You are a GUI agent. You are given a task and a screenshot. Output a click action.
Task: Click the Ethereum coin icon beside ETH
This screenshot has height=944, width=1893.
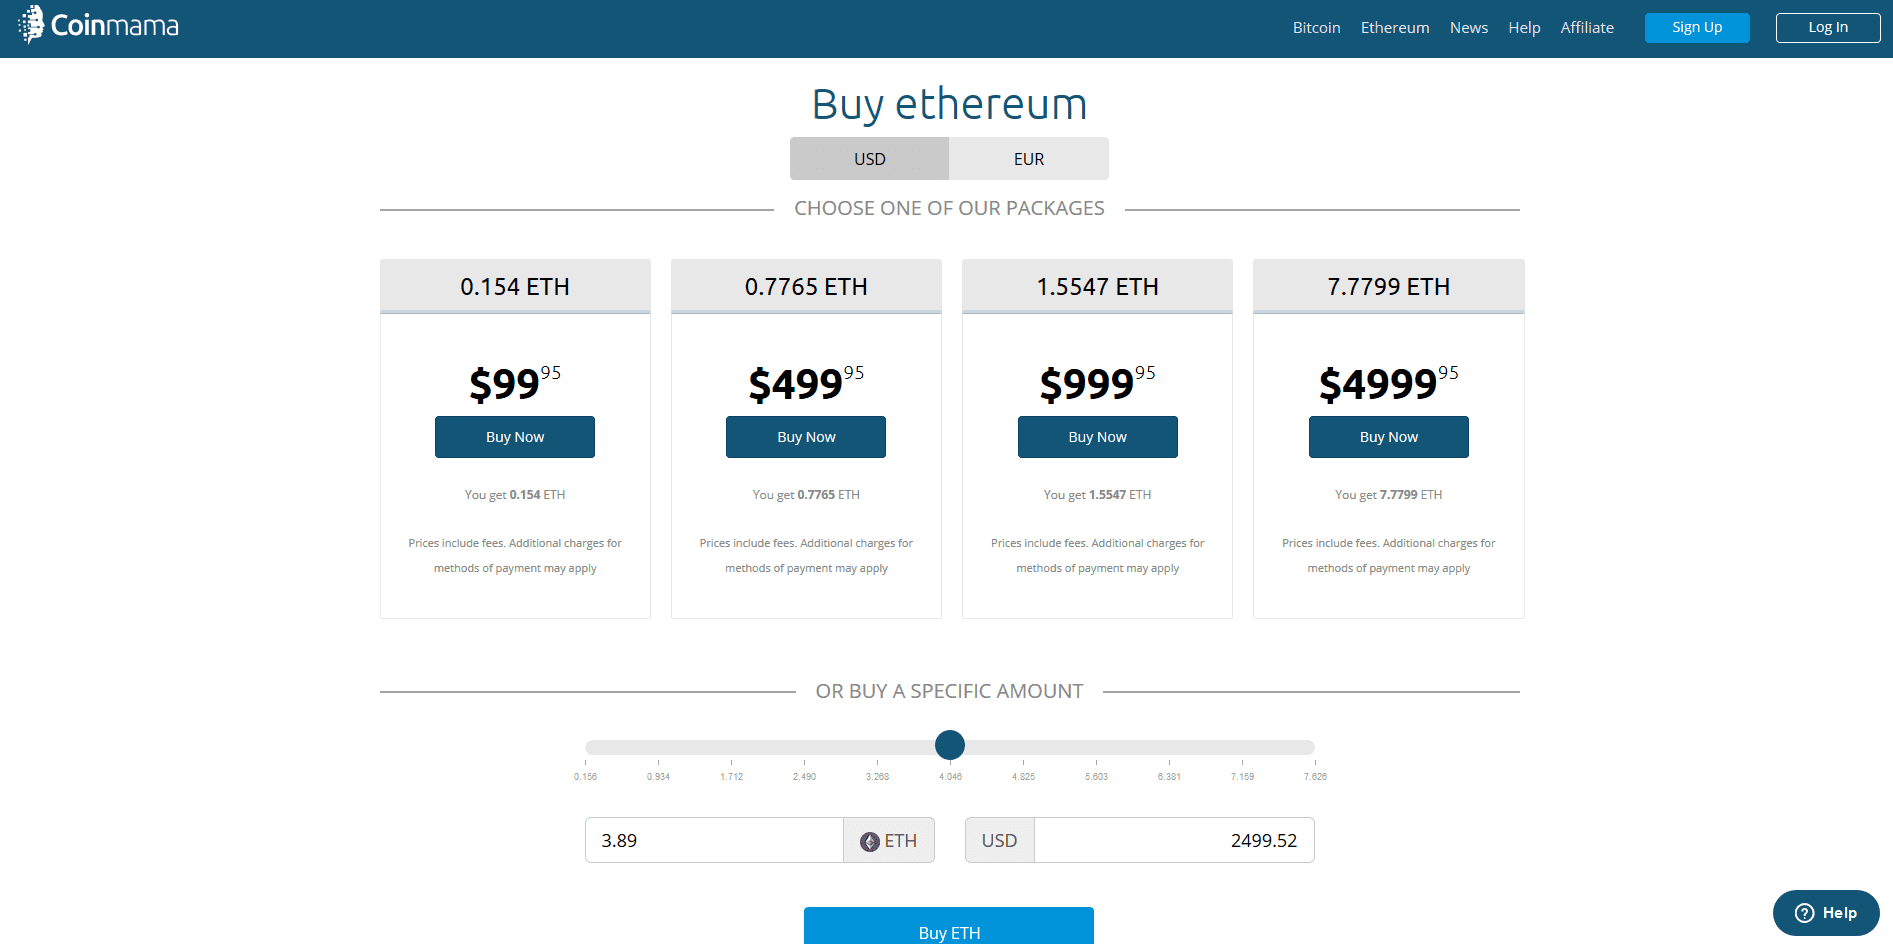[x=870, y=841]
